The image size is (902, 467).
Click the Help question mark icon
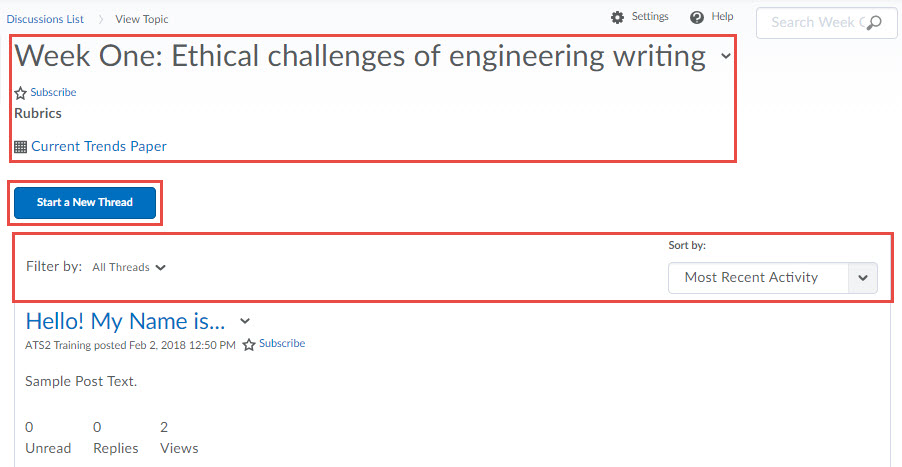tap(696, 17)
